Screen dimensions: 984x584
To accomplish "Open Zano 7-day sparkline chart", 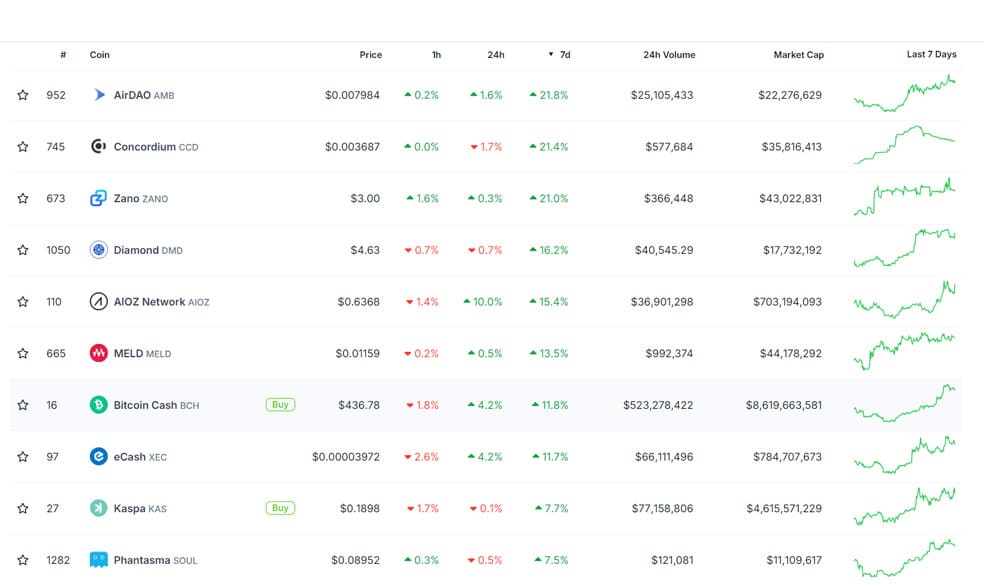I will tap(904, 197).
